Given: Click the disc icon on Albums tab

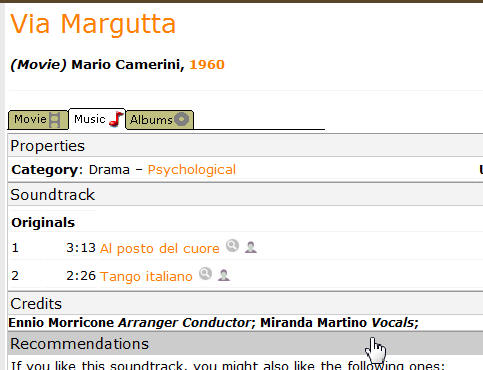Looking at the screenshot, I should pyautogui.click(x=182, y=119).
